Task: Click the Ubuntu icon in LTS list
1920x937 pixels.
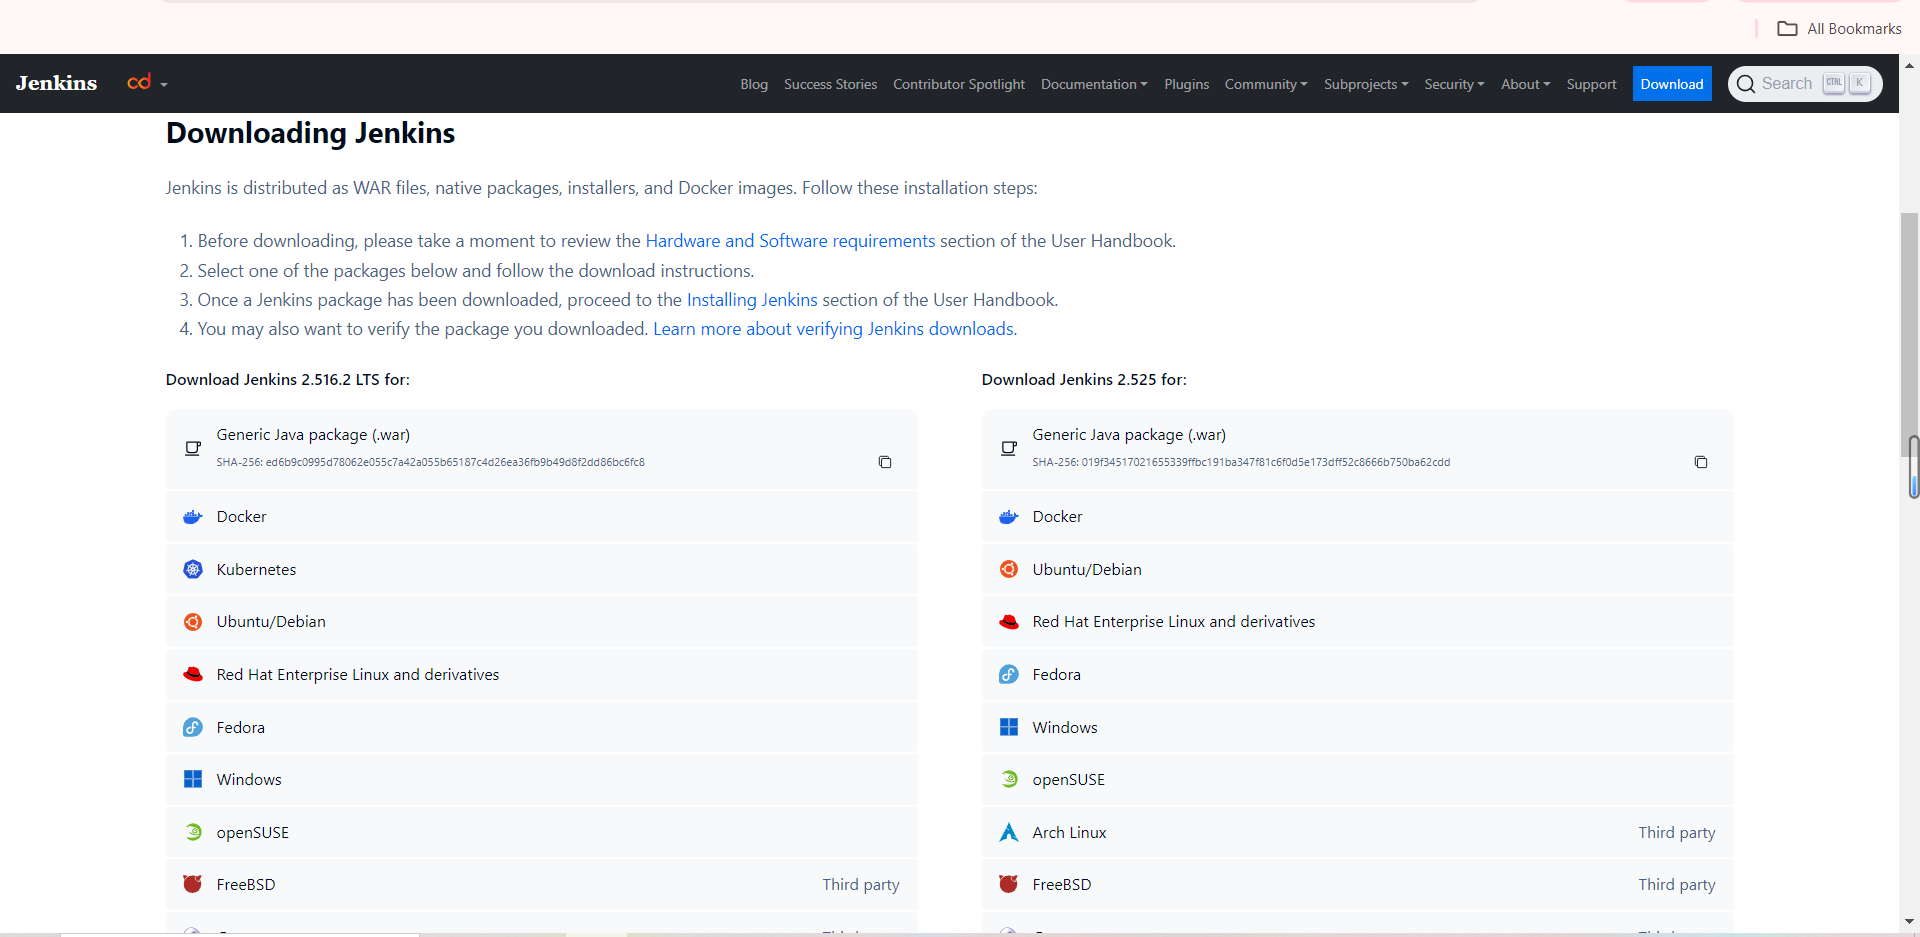Action: tap(193, 622)
